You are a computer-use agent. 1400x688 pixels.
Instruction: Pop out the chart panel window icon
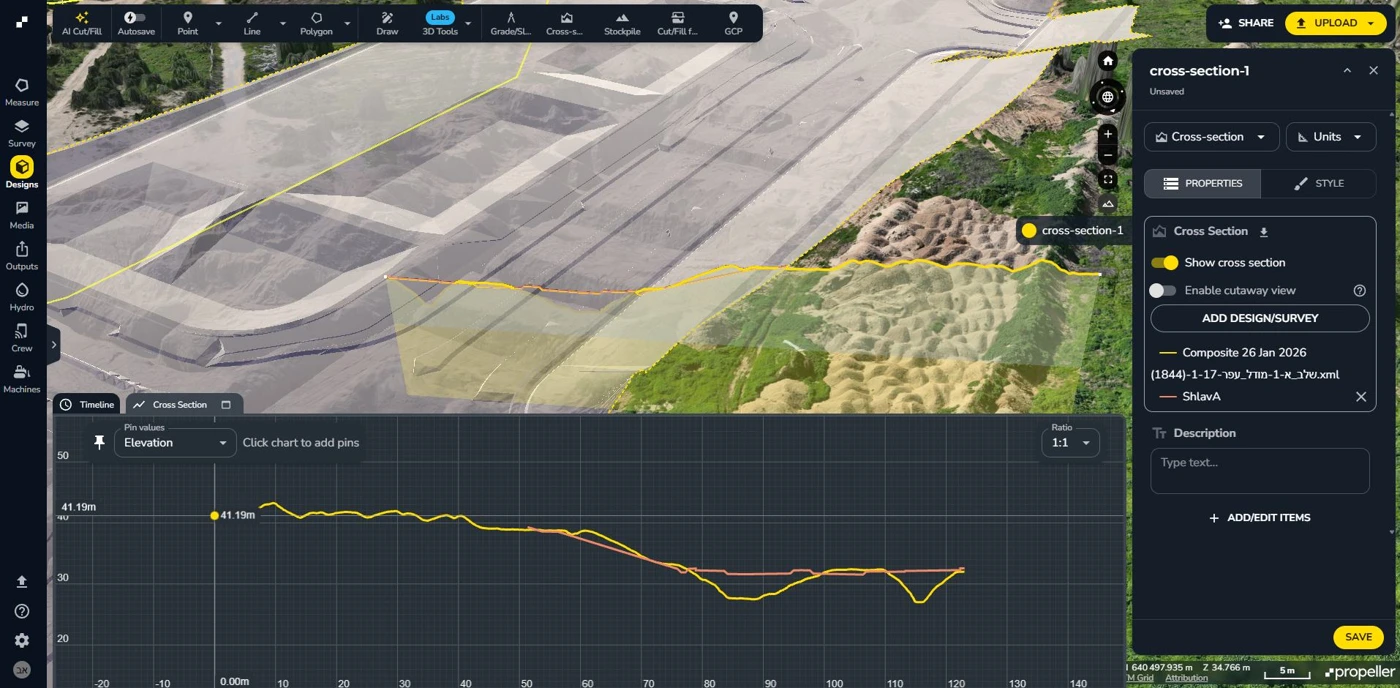[226, 405]
